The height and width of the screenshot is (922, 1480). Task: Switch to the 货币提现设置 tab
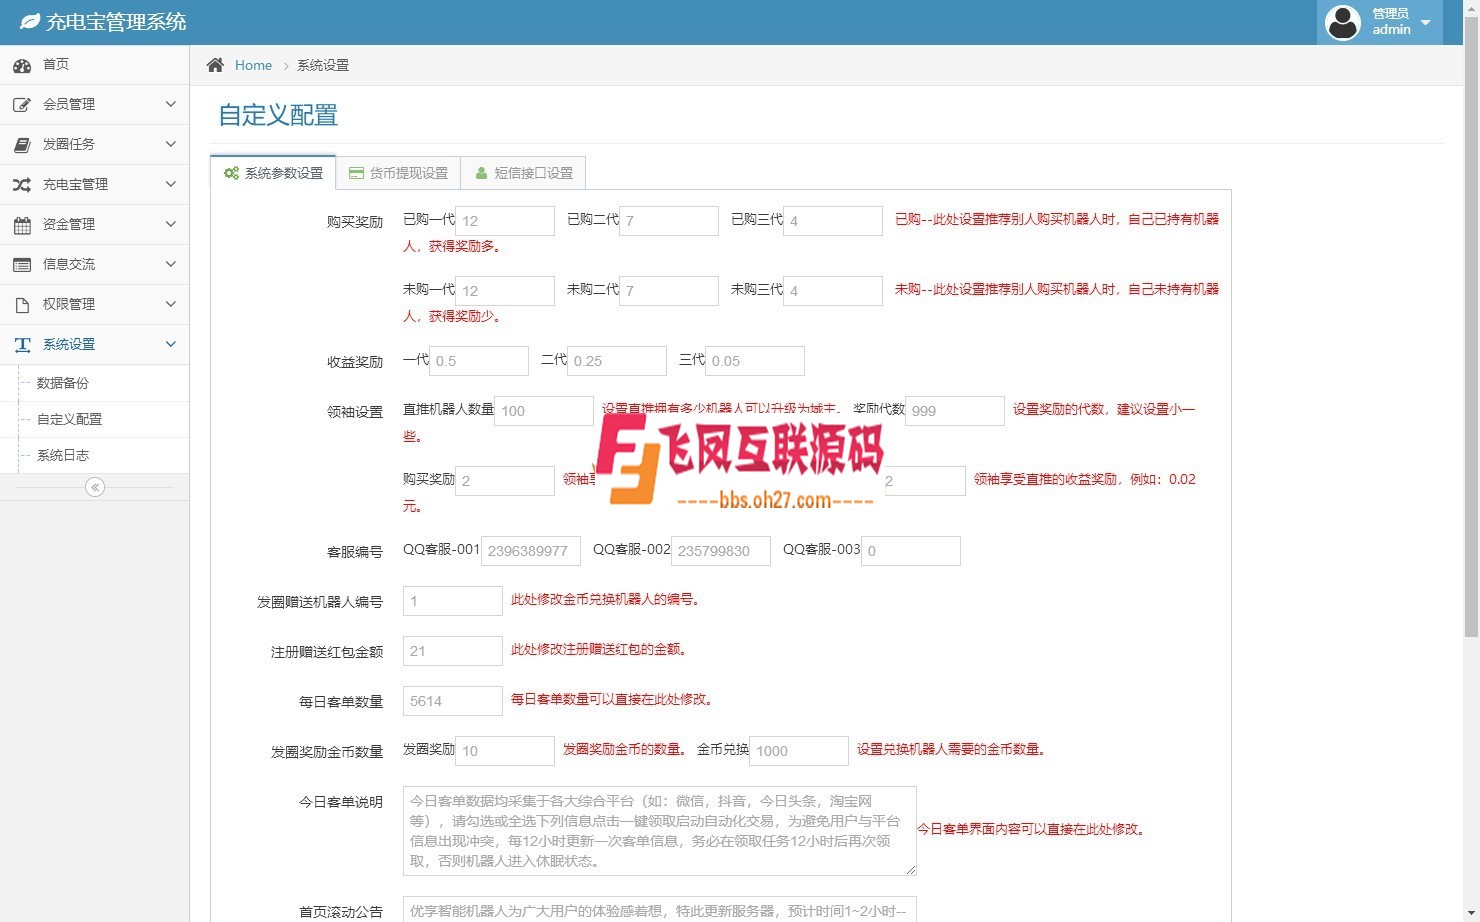(x=398, y=173)
